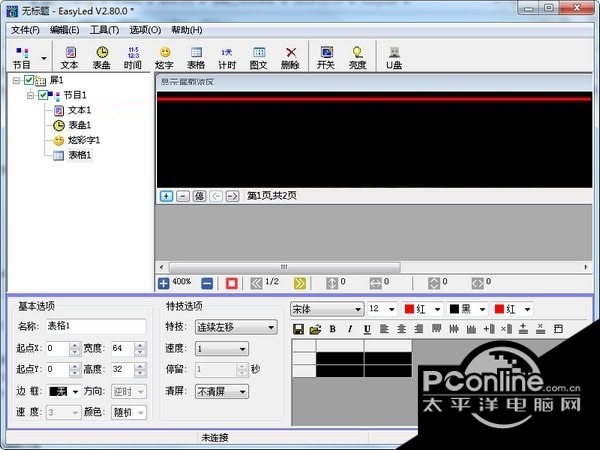This screenshot has width=600, height=450.
Task: Open the first 红 color dropdown
Action: 437,309
